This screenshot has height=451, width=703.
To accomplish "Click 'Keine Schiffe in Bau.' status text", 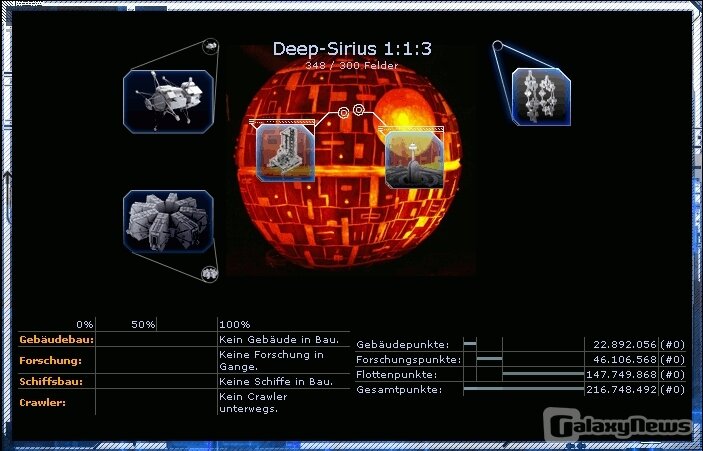I will (276, 382).
